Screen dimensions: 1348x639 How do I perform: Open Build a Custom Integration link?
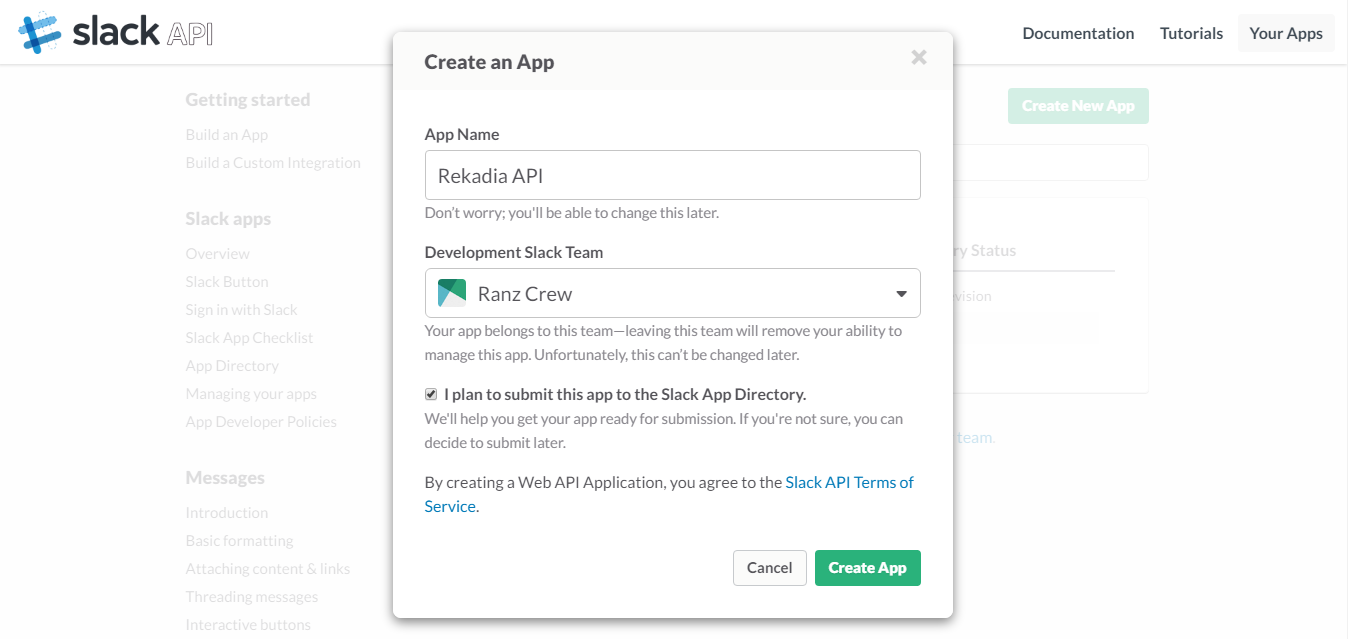(x=273, y=162)
